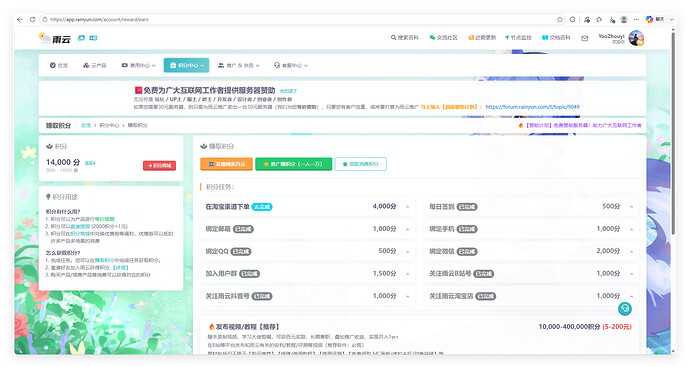Select the 云产品 navigation item
The height and width of the screenshot is (367, 690).
[x=95, y=65]
